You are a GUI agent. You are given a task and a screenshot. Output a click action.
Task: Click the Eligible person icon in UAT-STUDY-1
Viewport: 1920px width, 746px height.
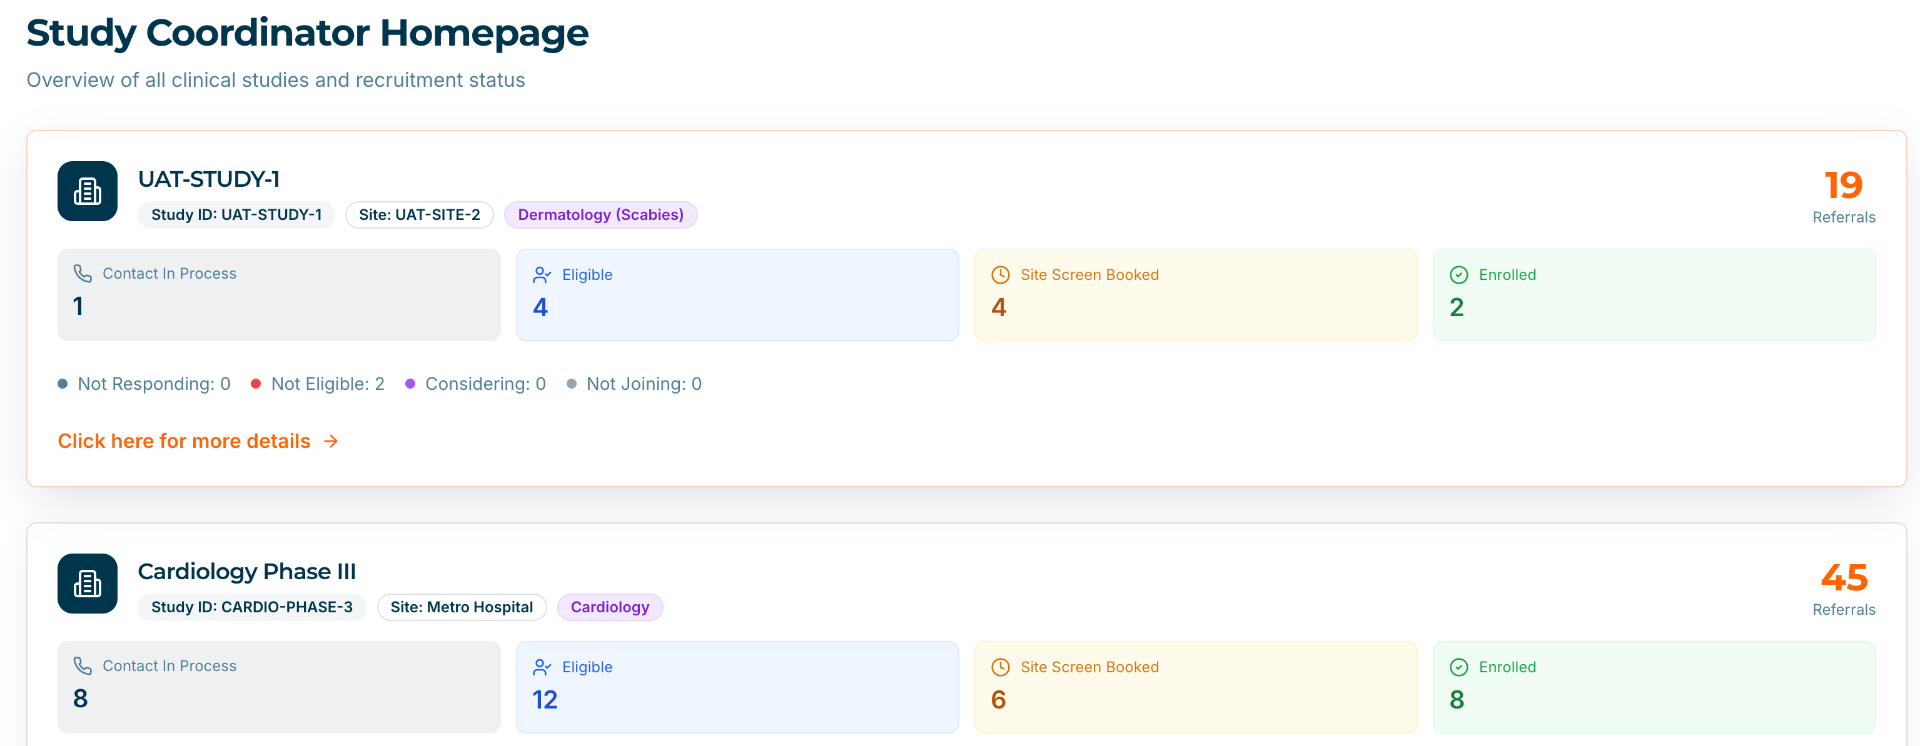tap(542, 275)
